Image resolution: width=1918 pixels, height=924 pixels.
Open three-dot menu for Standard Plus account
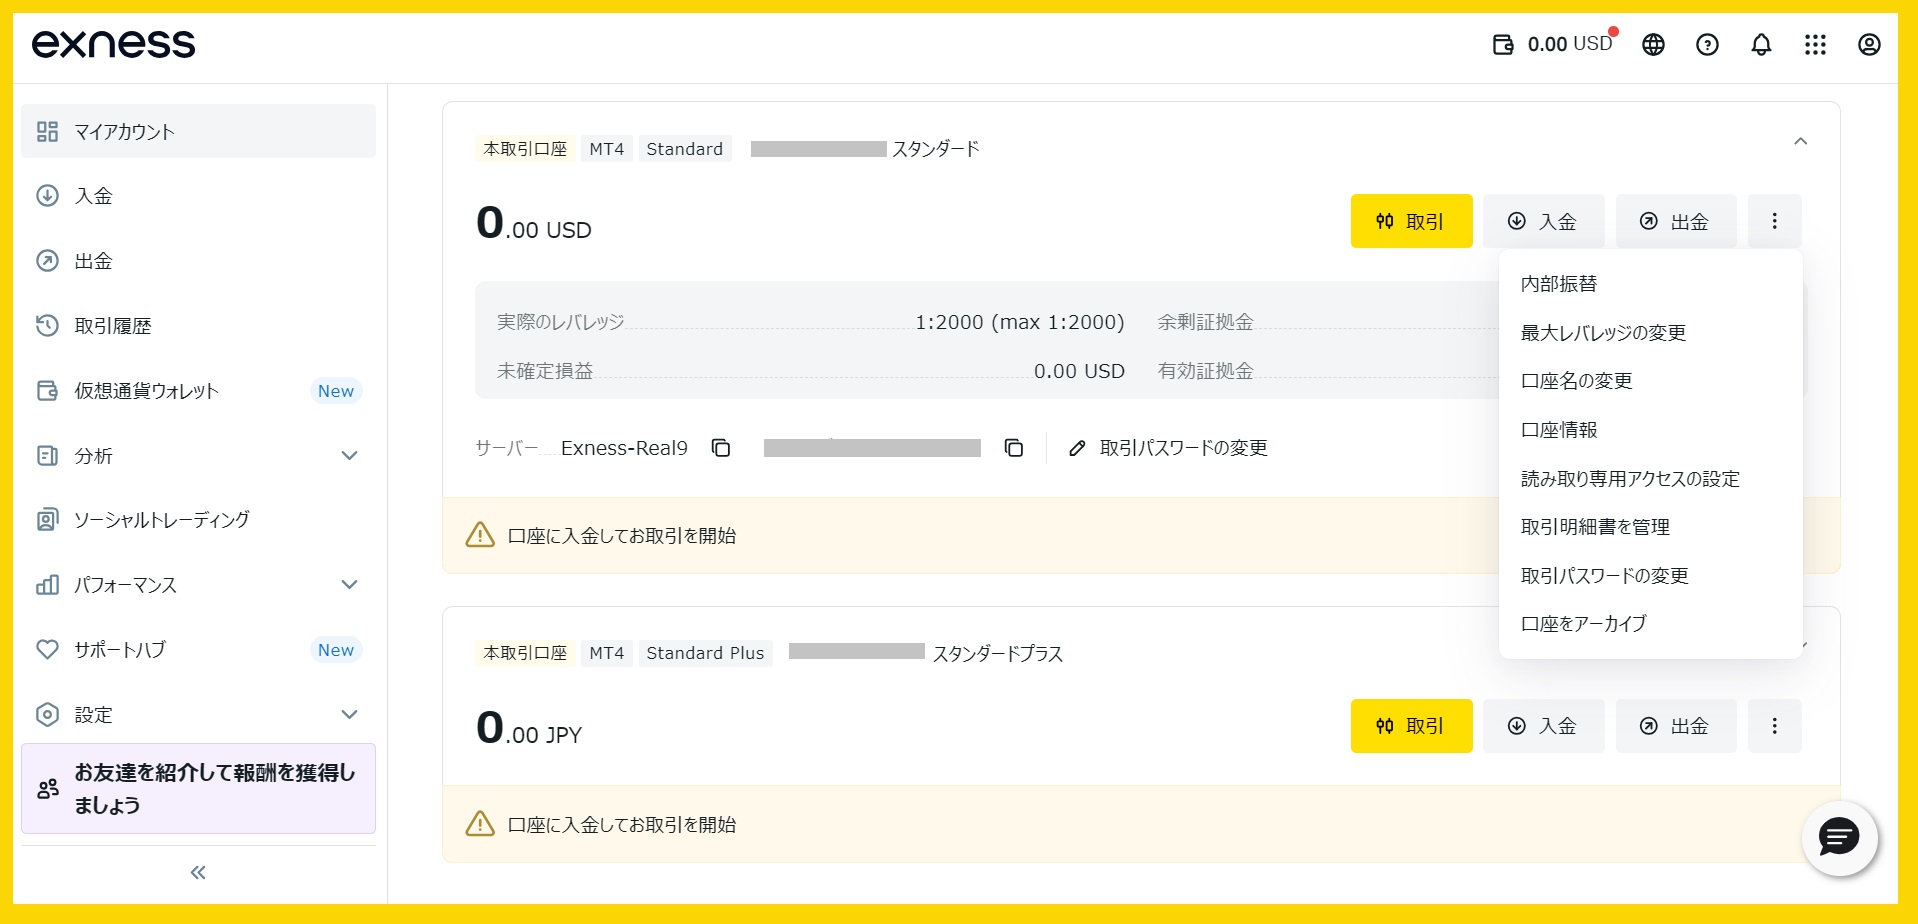(x=1774, y=726)
